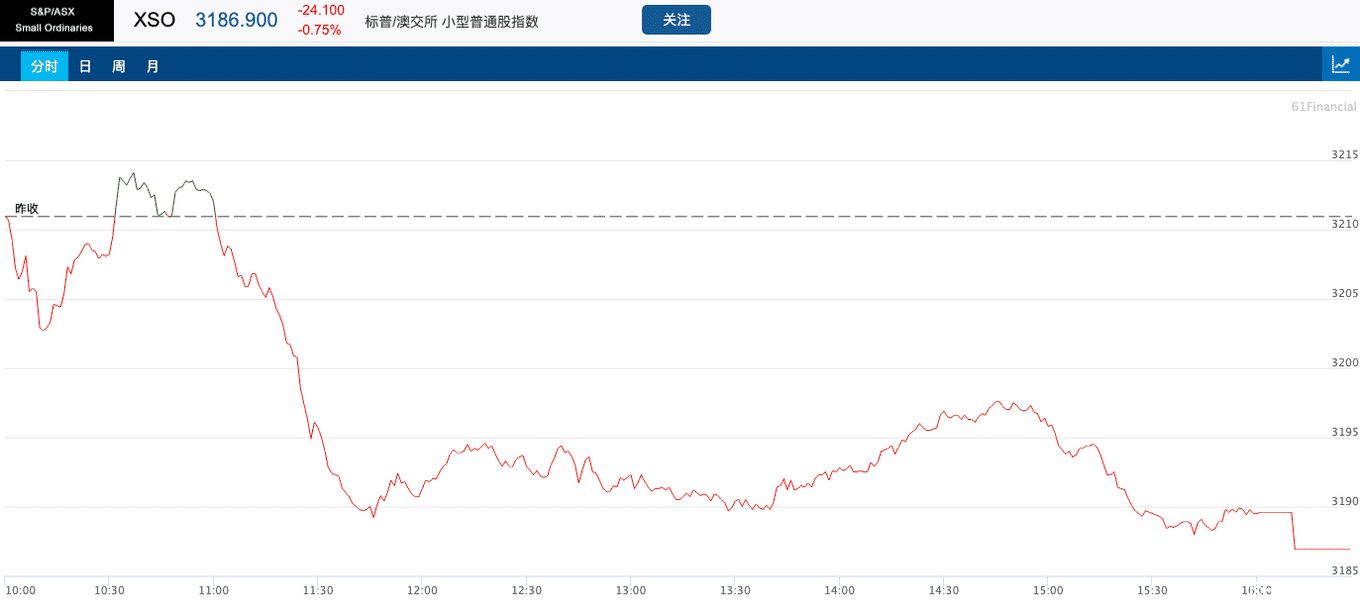Click the 12:00 time axis label
Viewport: 1360px width, 604px height.
(421, 591)
